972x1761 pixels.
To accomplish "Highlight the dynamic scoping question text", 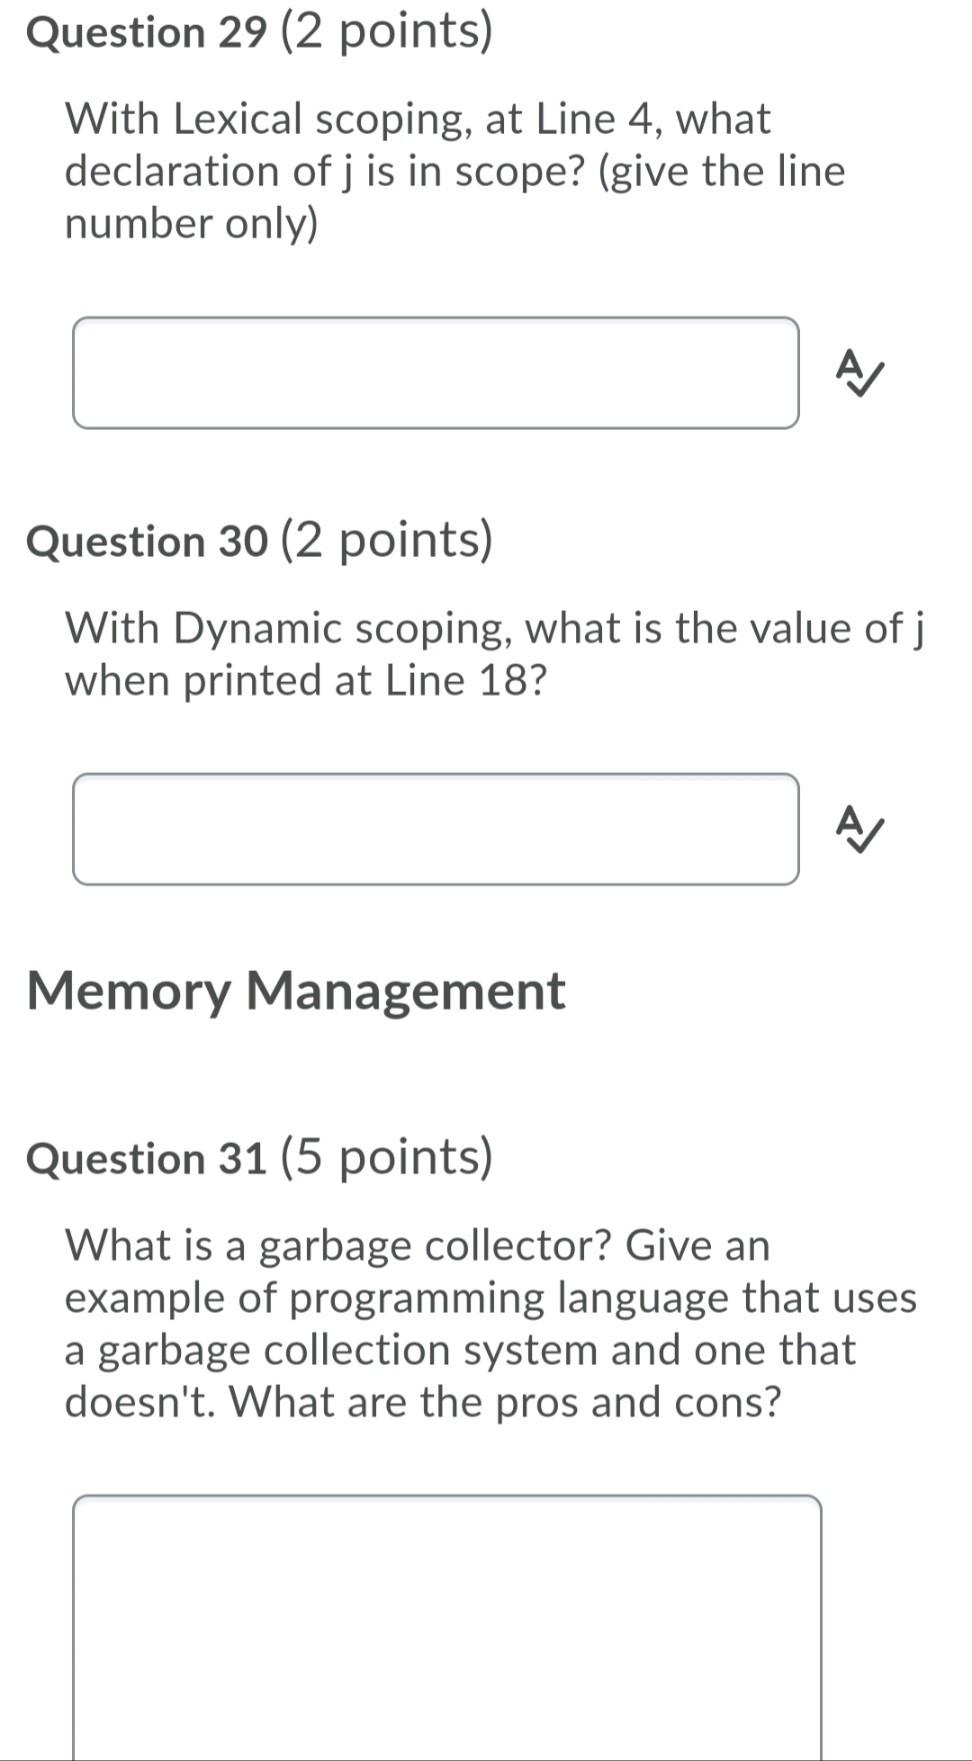I will pyautogui.click(x=493, y=653).
